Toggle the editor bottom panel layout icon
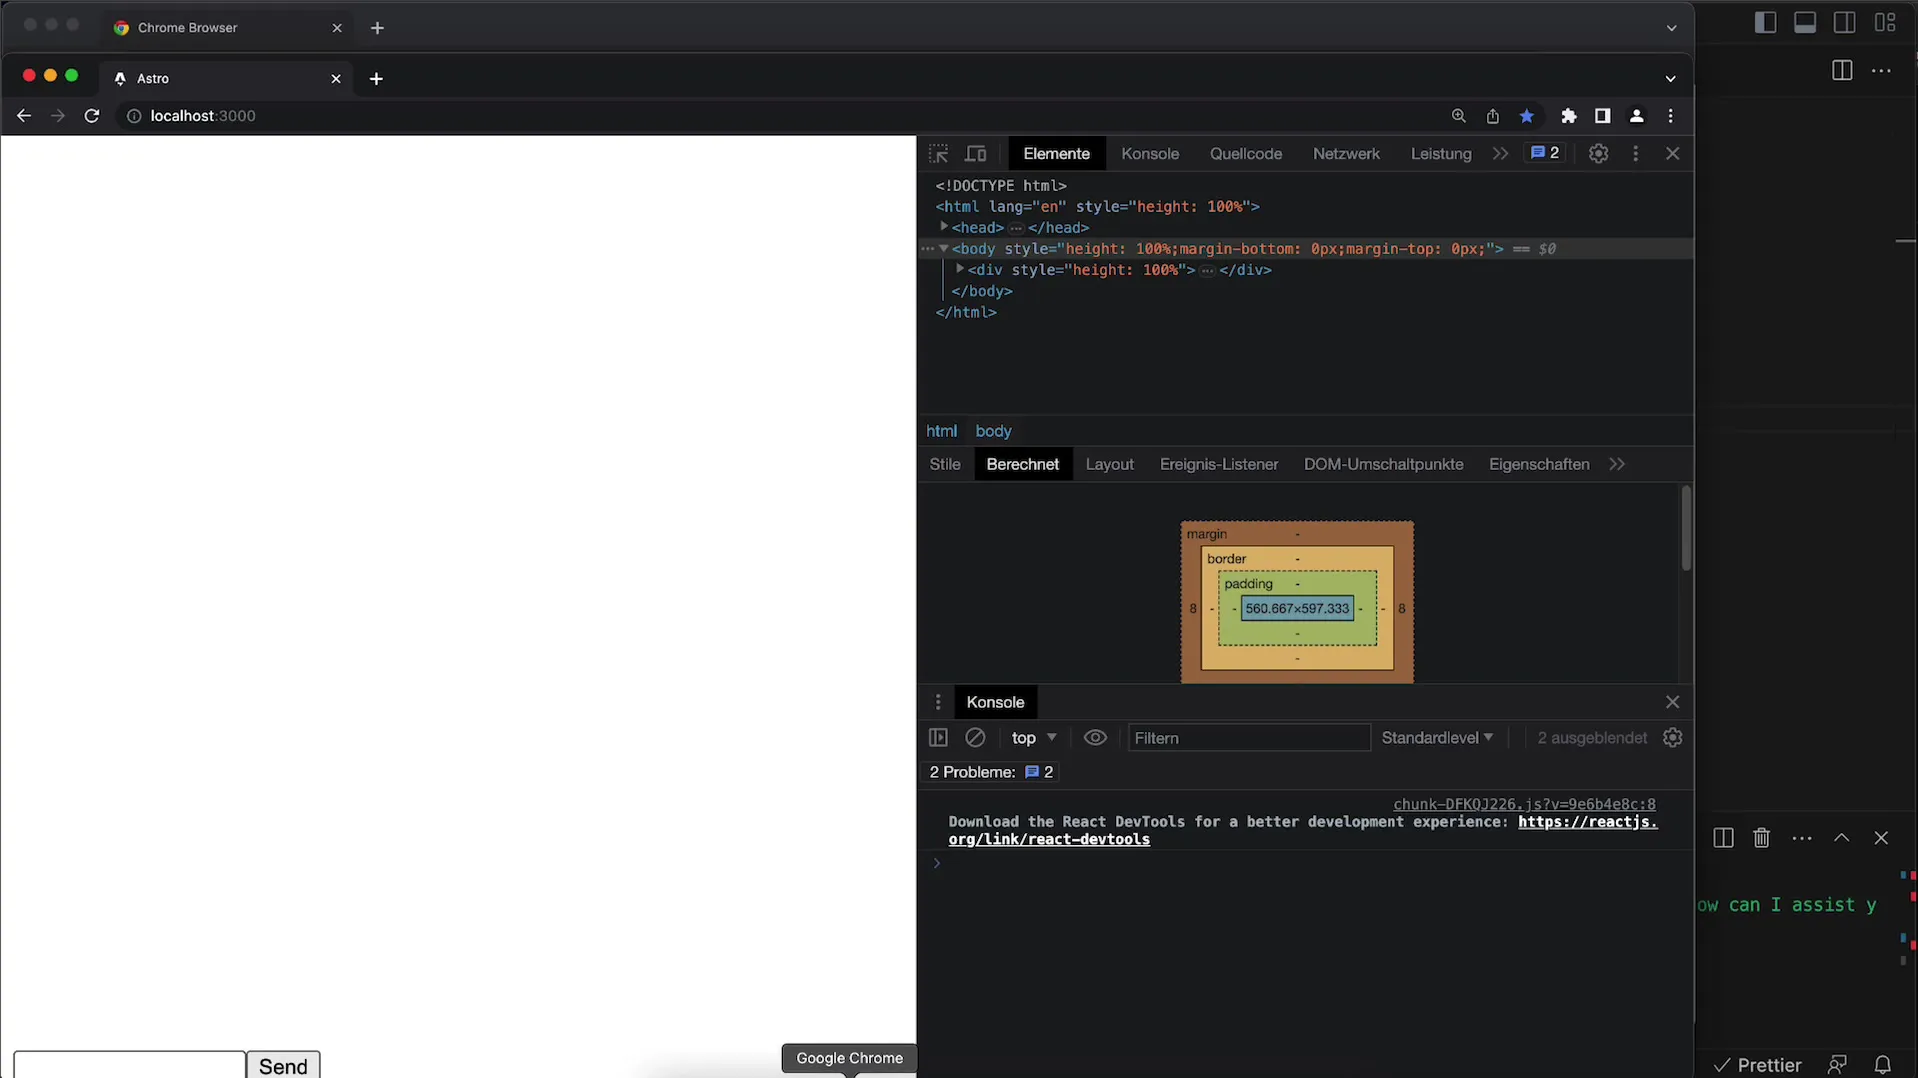1918x1078 pixels. click(x=1805, y=23)
